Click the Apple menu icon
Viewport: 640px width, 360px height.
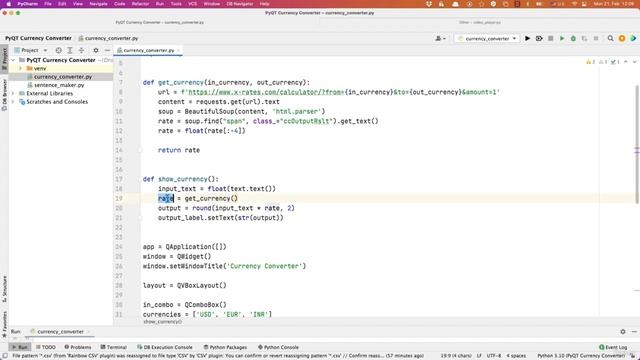pos(8,4)
